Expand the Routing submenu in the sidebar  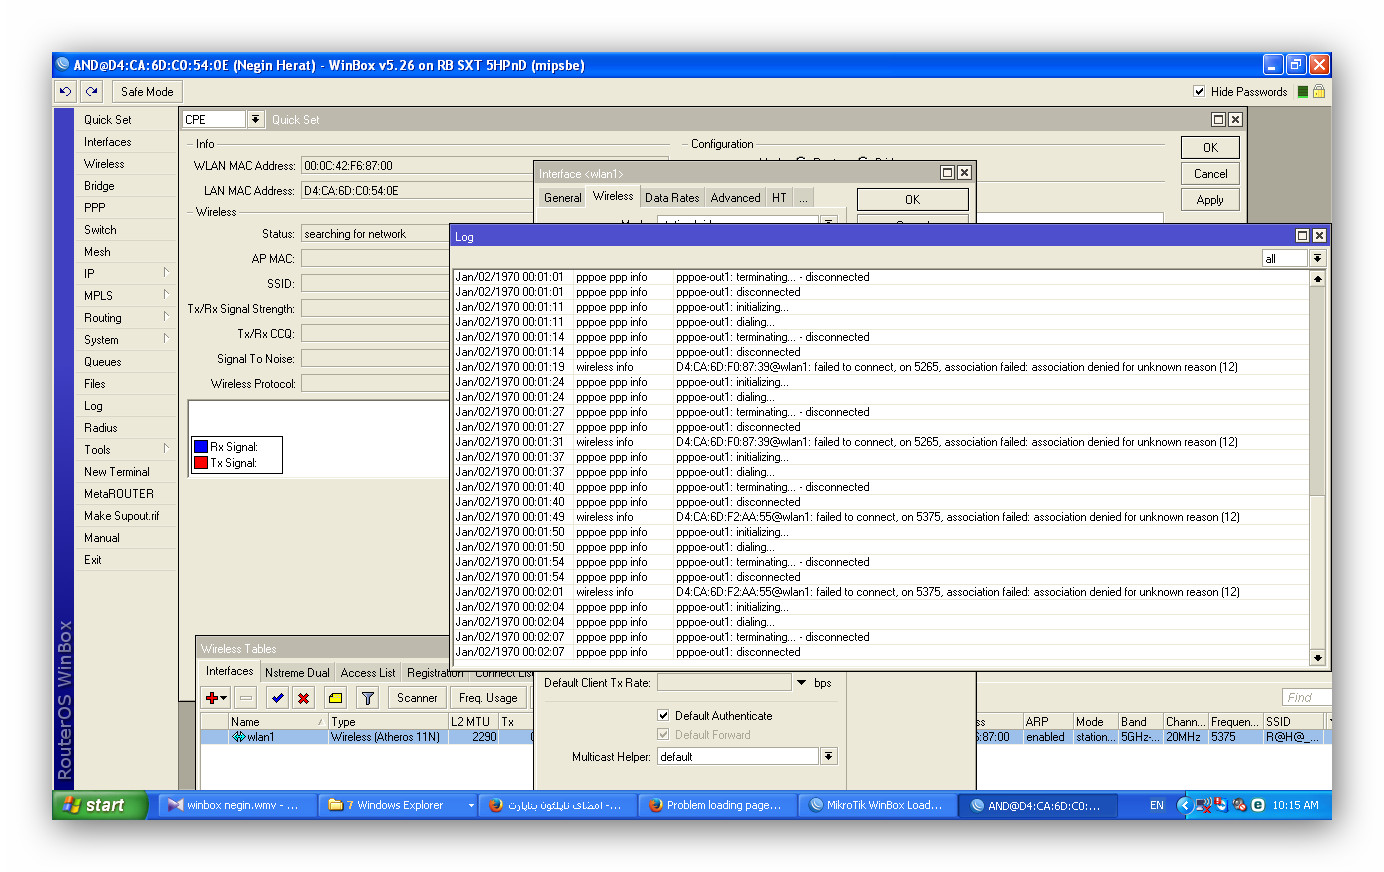click(x=166, y=317)
